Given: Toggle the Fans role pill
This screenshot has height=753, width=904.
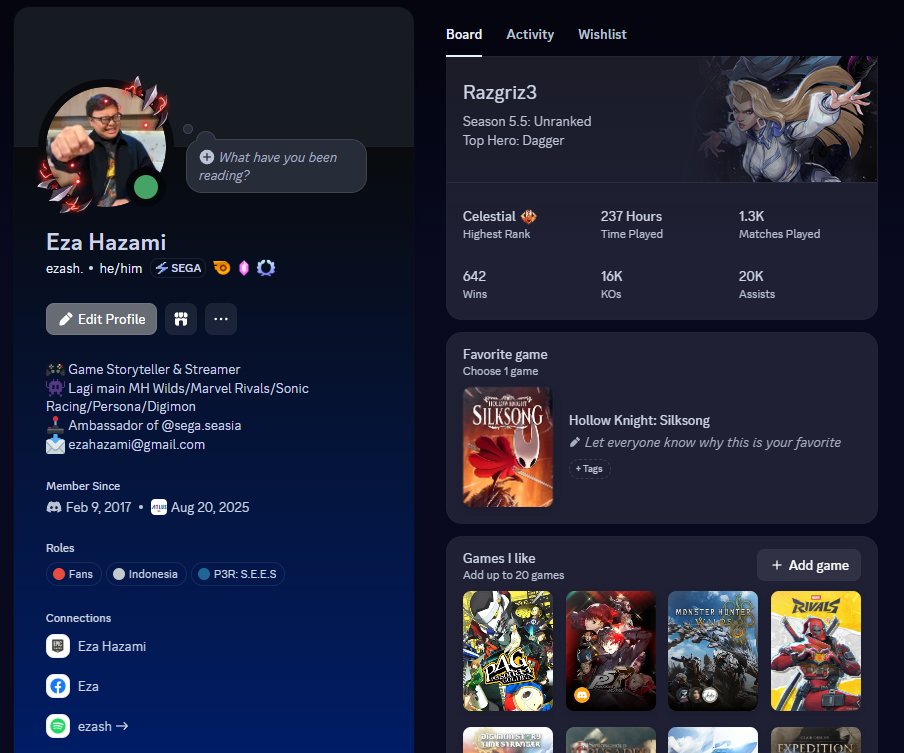Looking at the screenshot, I should [73, 573].
